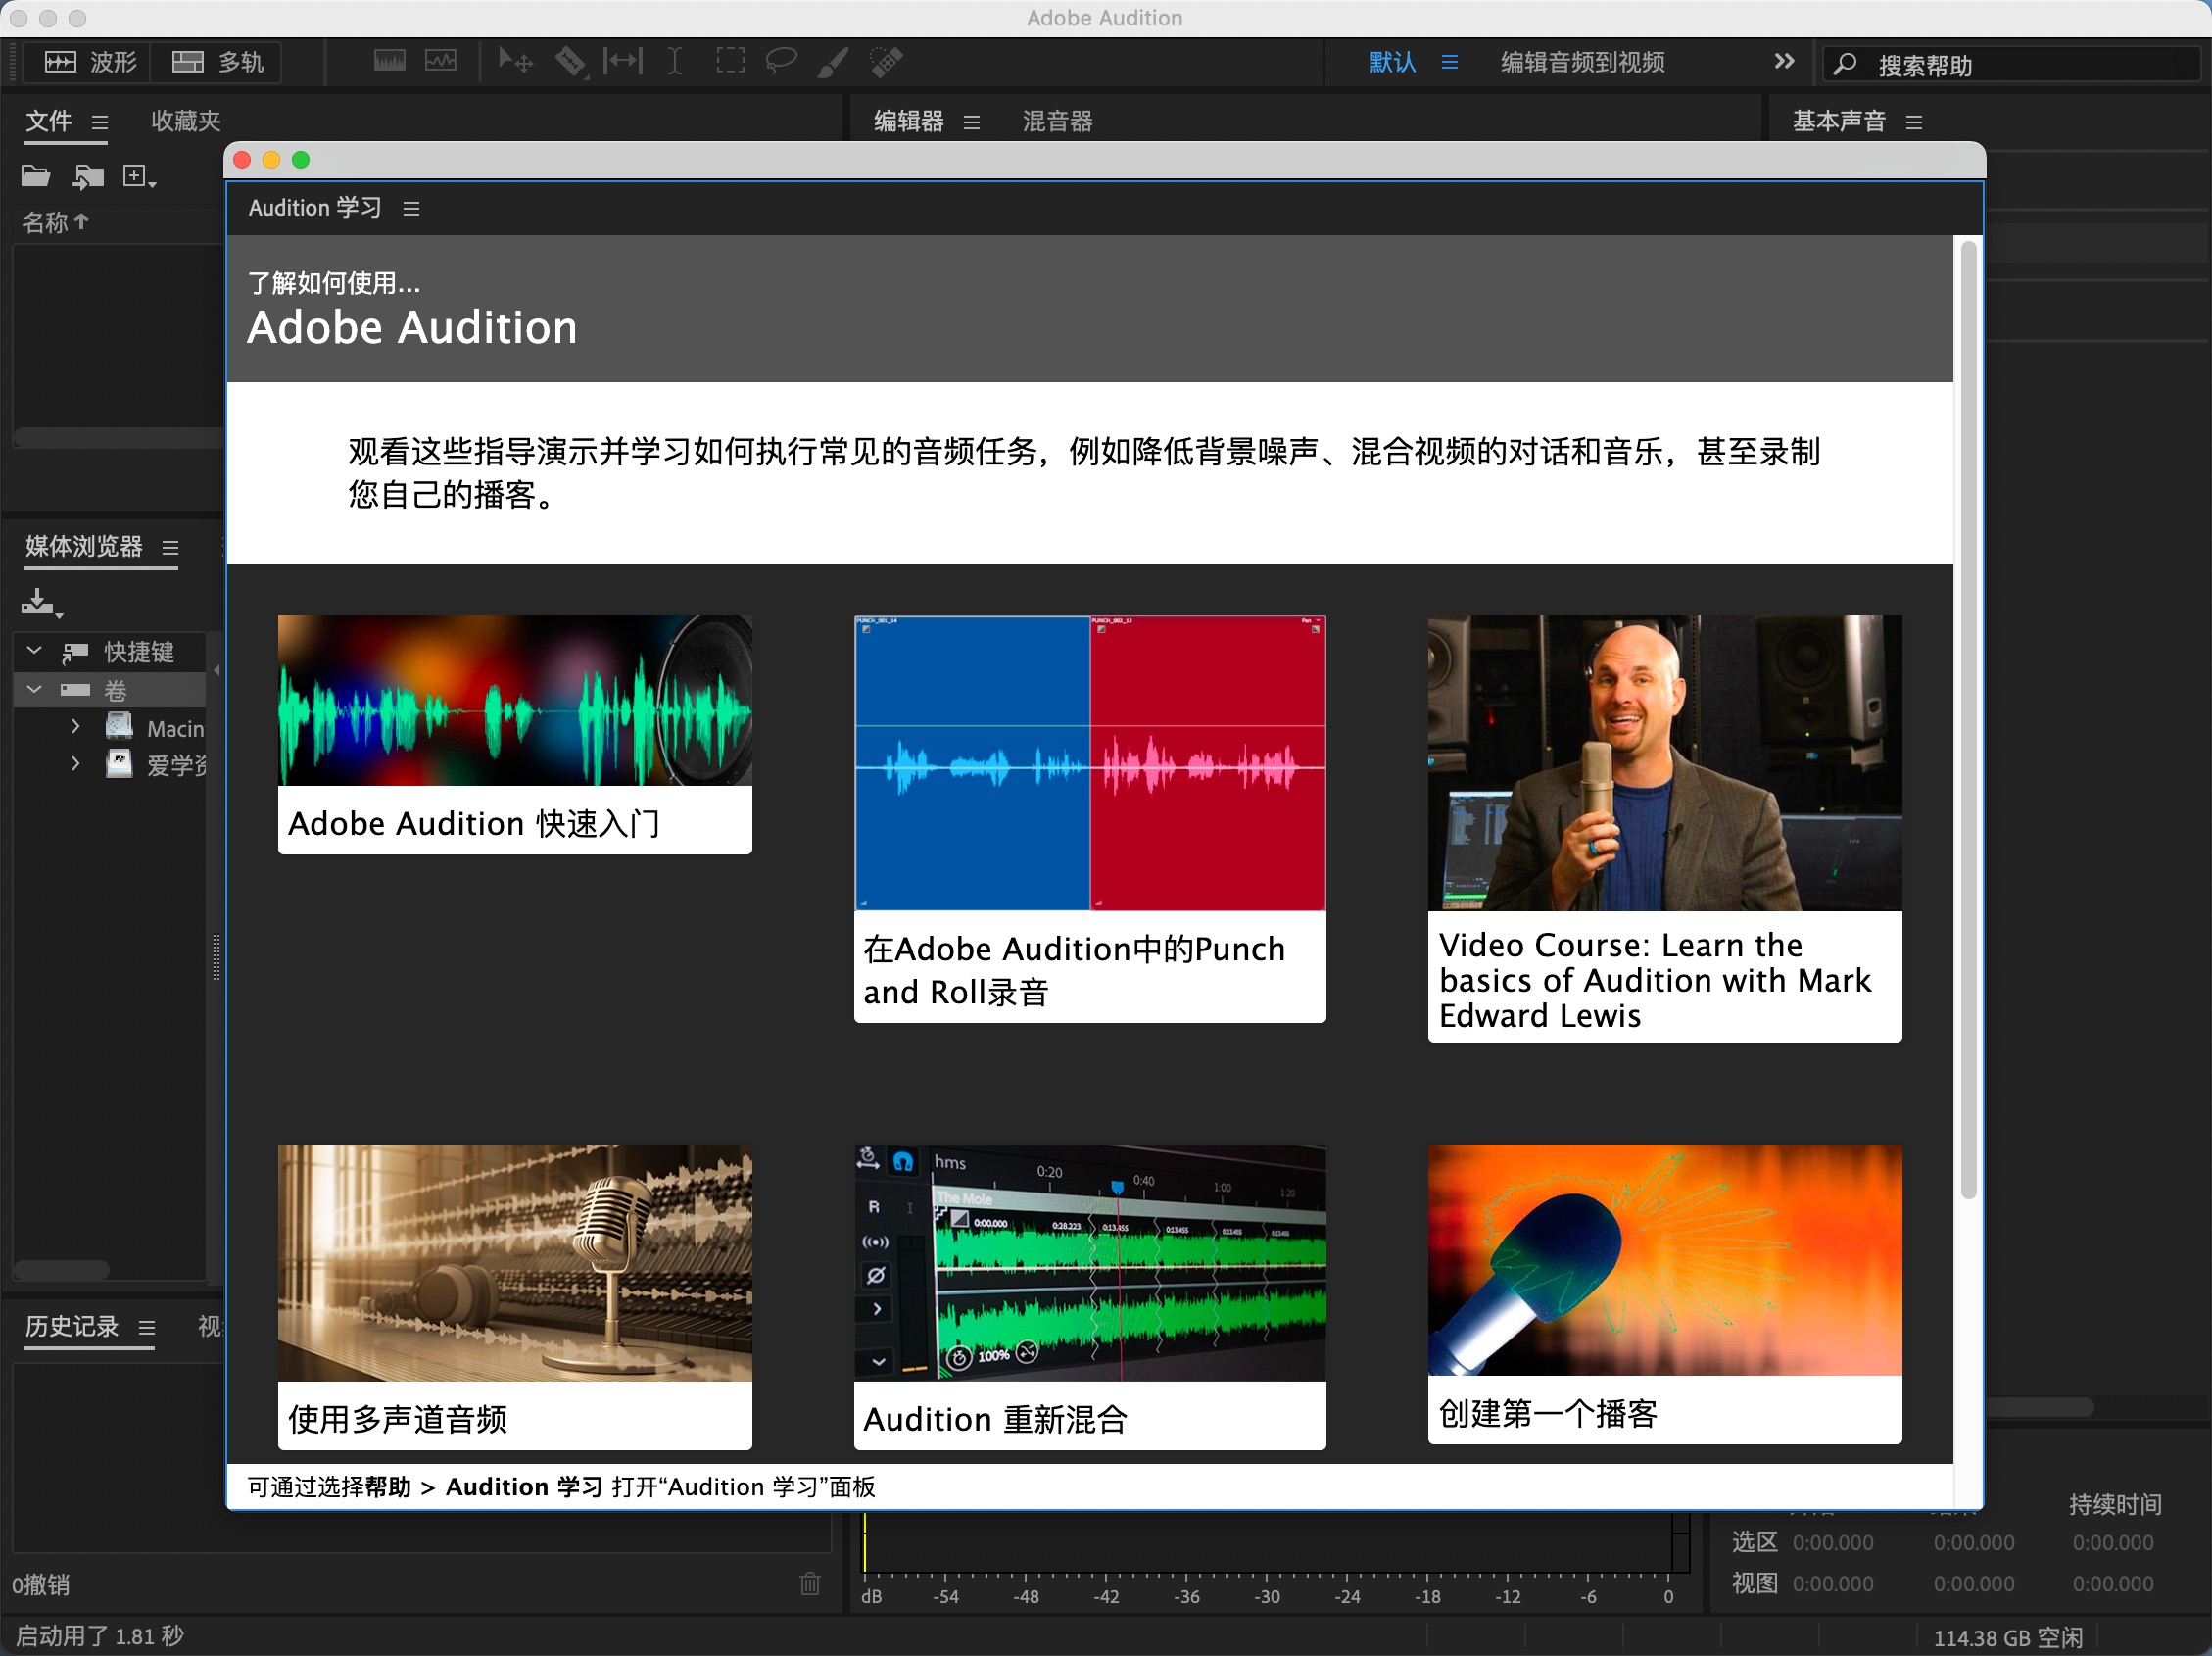Select 编辑音频到视频 workspace
2212x1656 pixels.
coord(1582,62)
